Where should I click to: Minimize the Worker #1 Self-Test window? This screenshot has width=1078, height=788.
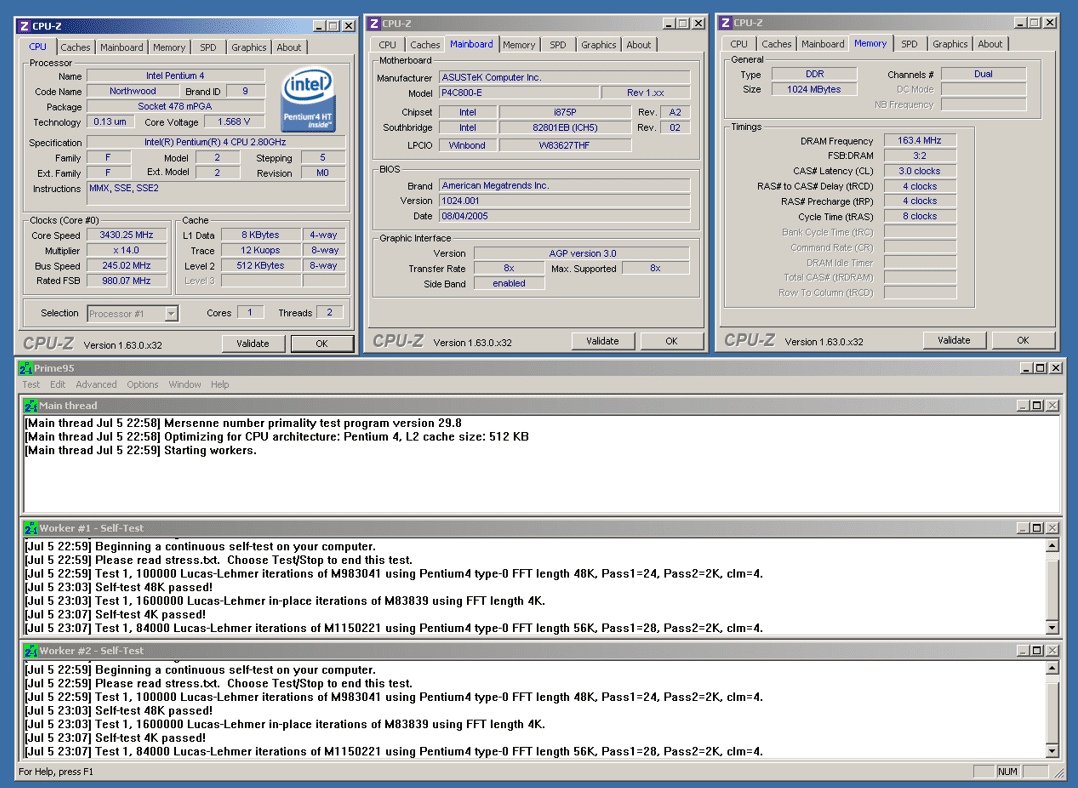(x=1023, y=528)
